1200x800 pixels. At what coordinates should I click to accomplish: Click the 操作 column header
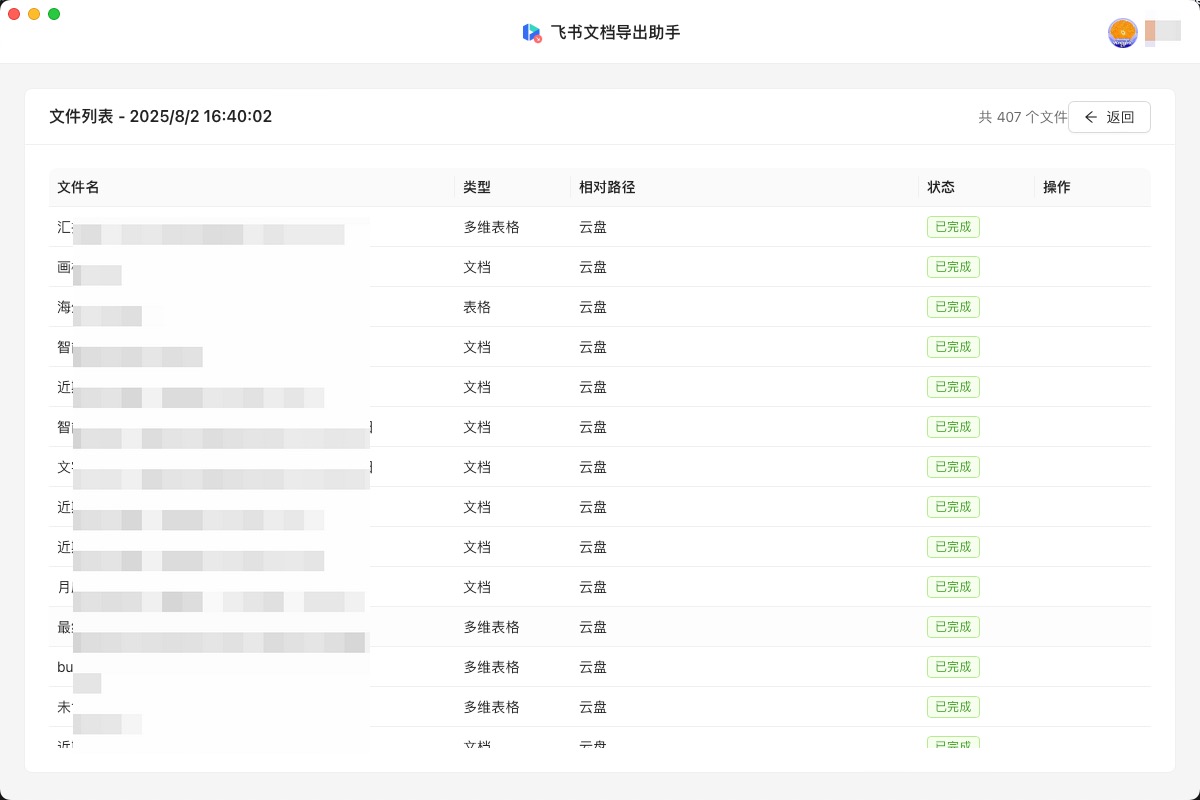click(1057, 187)
